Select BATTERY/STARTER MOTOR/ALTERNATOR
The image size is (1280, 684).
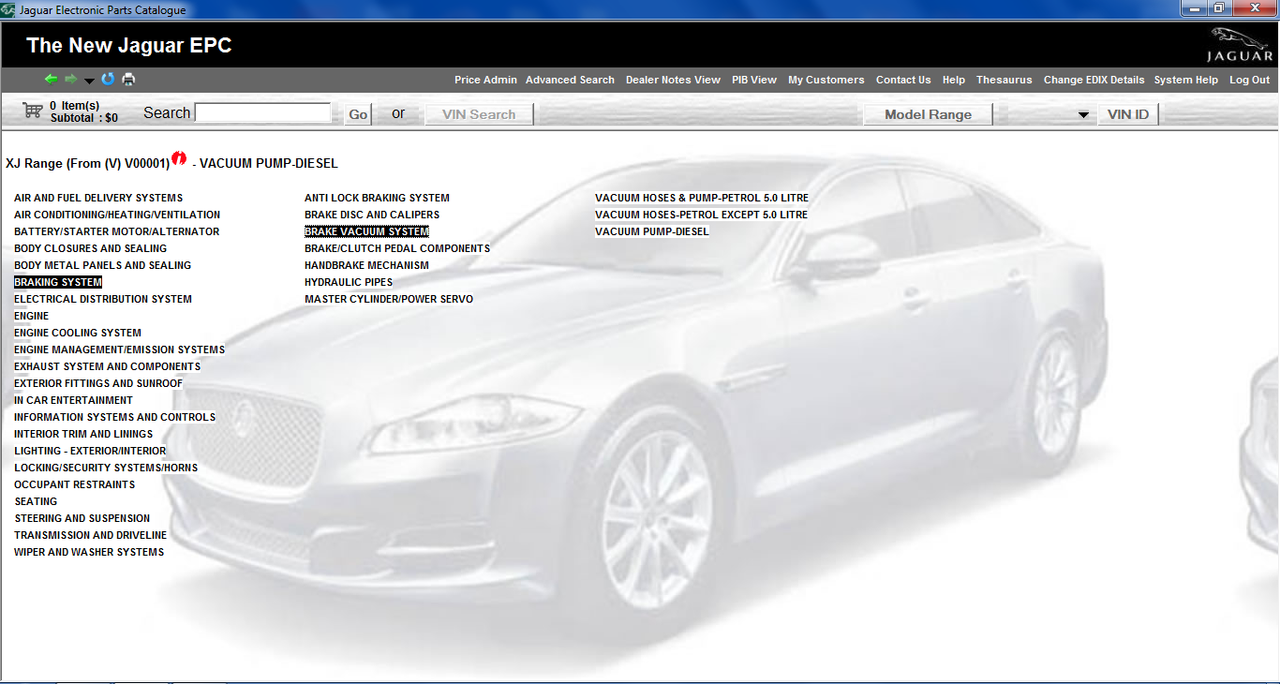point(117,232)
